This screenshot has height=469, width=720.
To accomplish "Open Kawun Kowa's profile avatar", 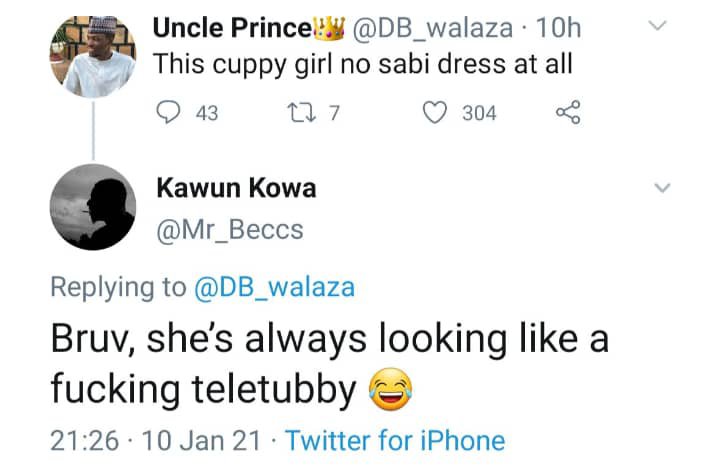I will click(92, 207).
